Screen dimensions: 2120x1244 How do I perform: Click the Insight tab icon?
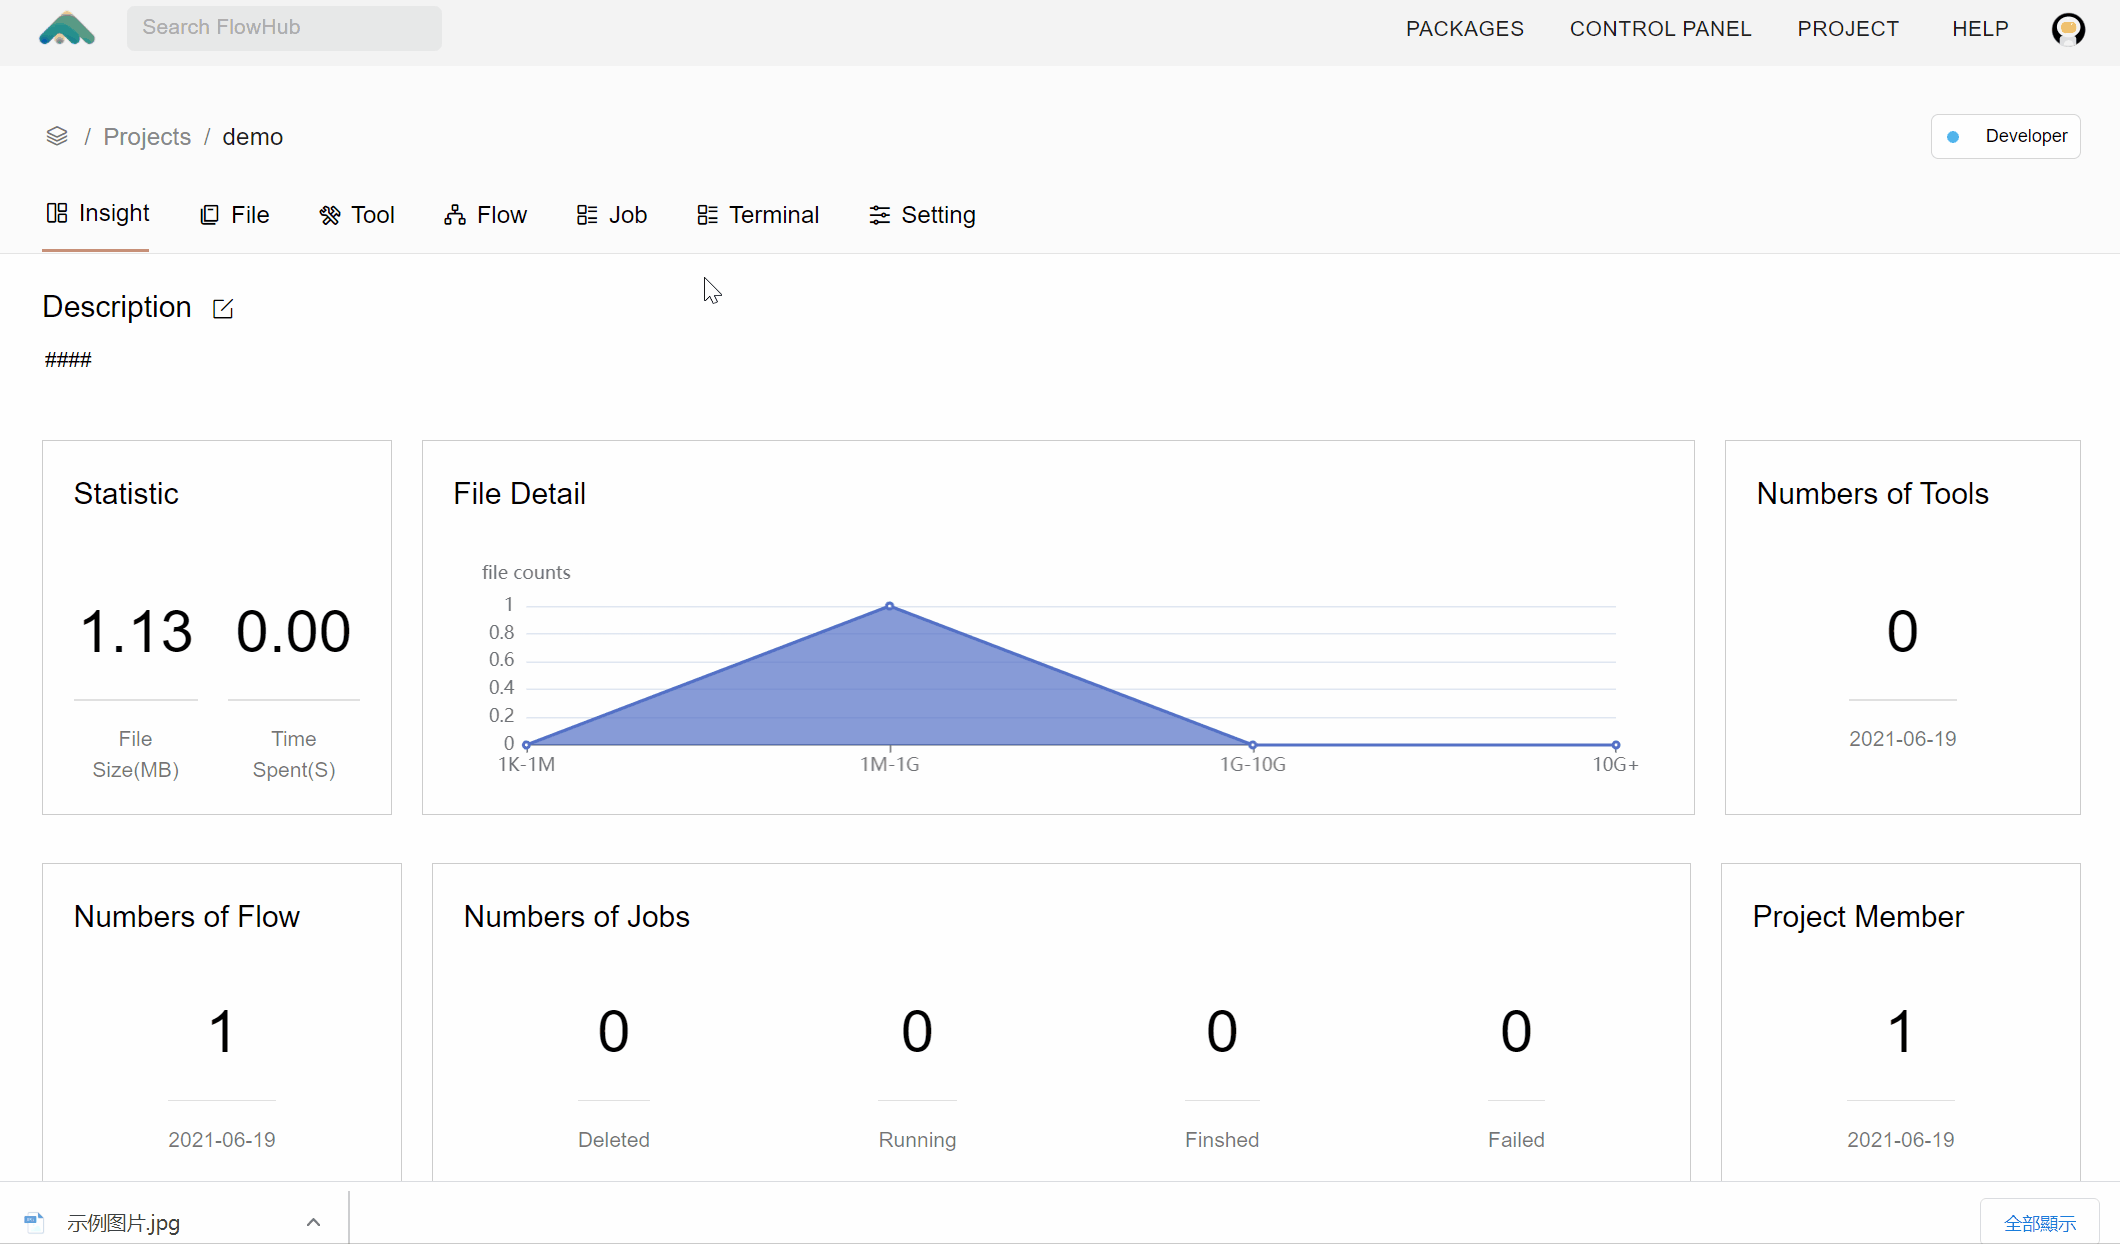(x=57, y=213)
